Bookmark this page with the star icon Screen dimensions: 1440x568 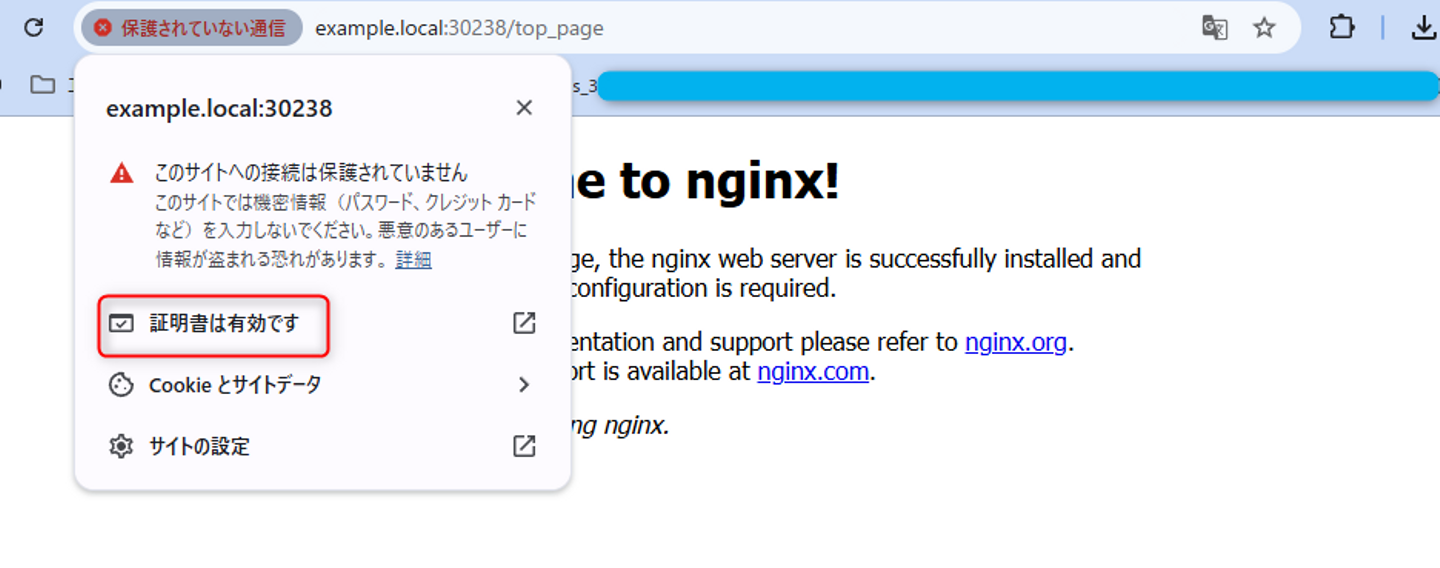coord(1264,28)
